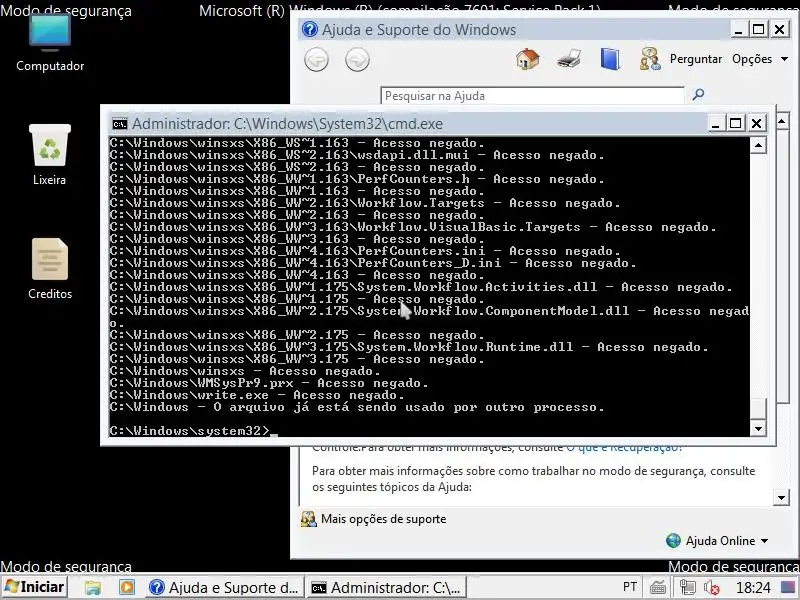This screenshot has width=800, height=600.
Task: Click the PT language indicator
Action: point(630,587)
